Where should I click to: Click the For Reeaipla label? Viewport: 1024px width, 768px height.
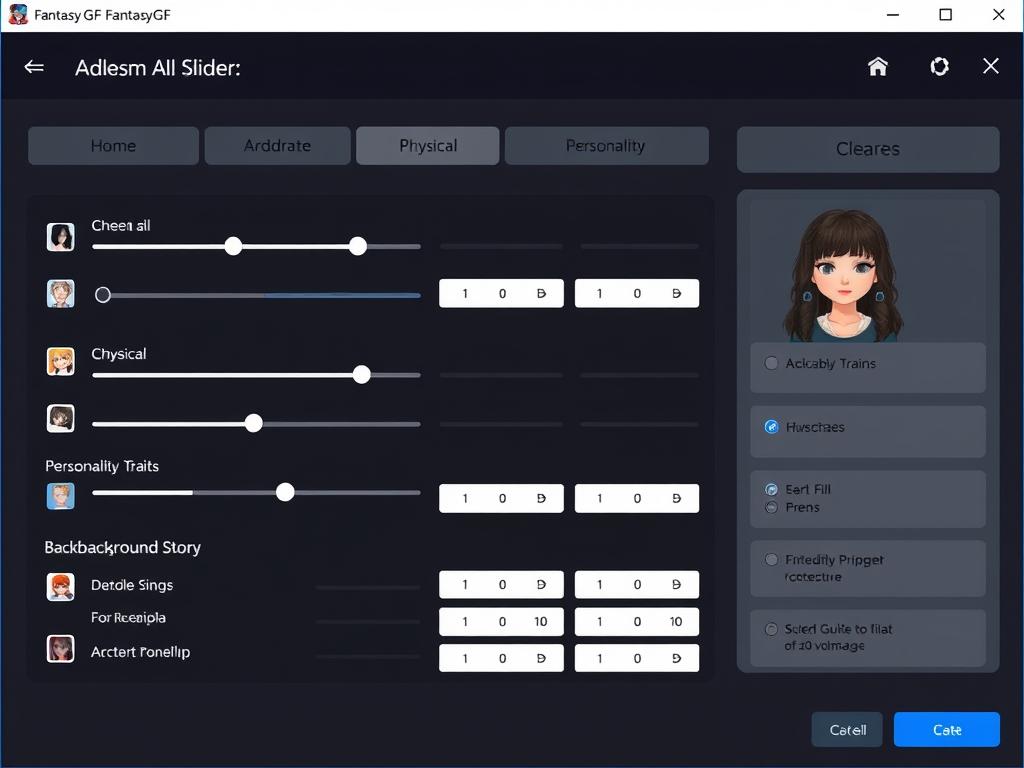128,618
